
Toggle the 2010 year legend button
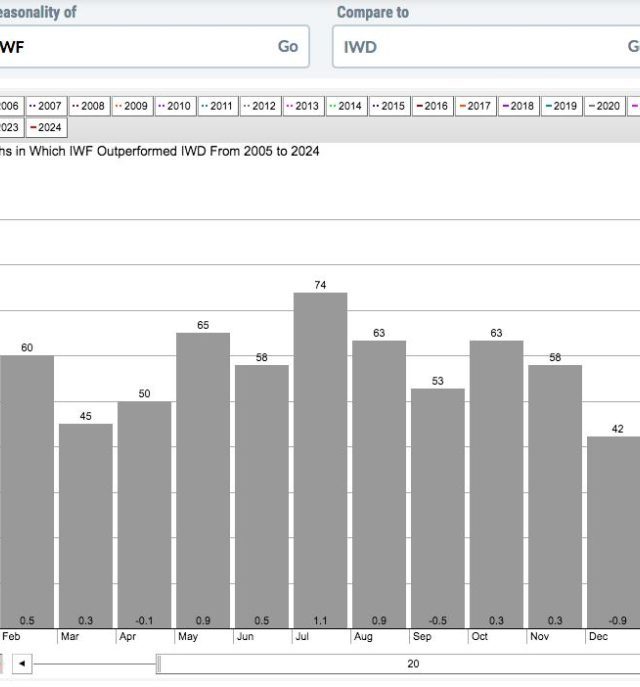pos(175,106)
